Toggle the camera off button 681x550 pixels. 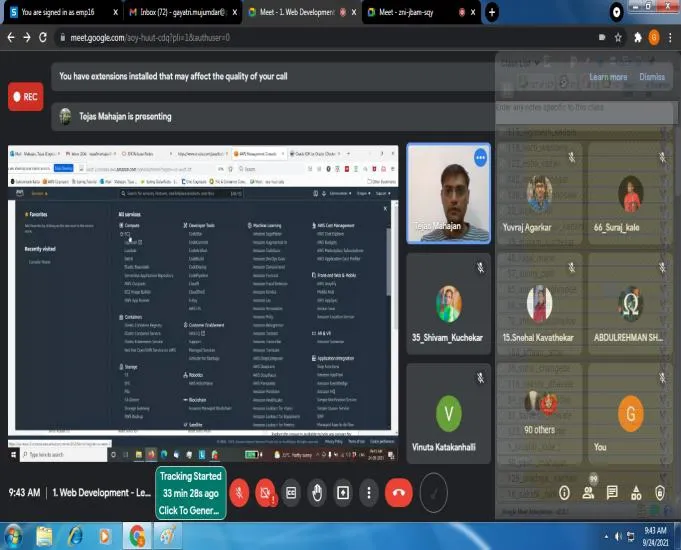click(265, 493)
